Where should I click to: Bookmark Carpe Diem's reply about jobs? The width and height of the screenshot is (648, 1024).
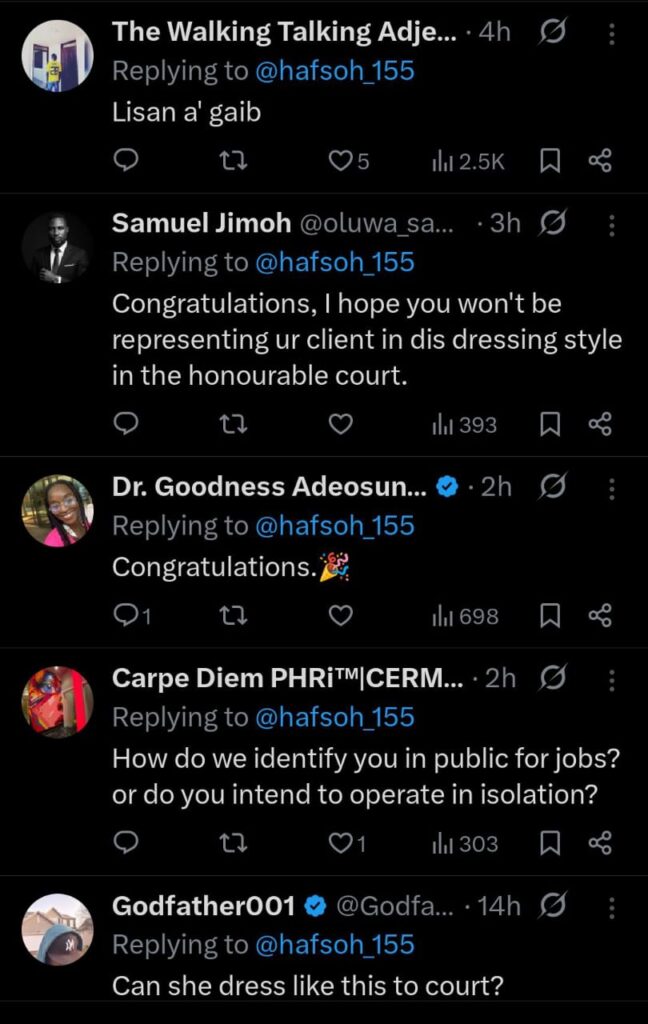pos(550,844)
